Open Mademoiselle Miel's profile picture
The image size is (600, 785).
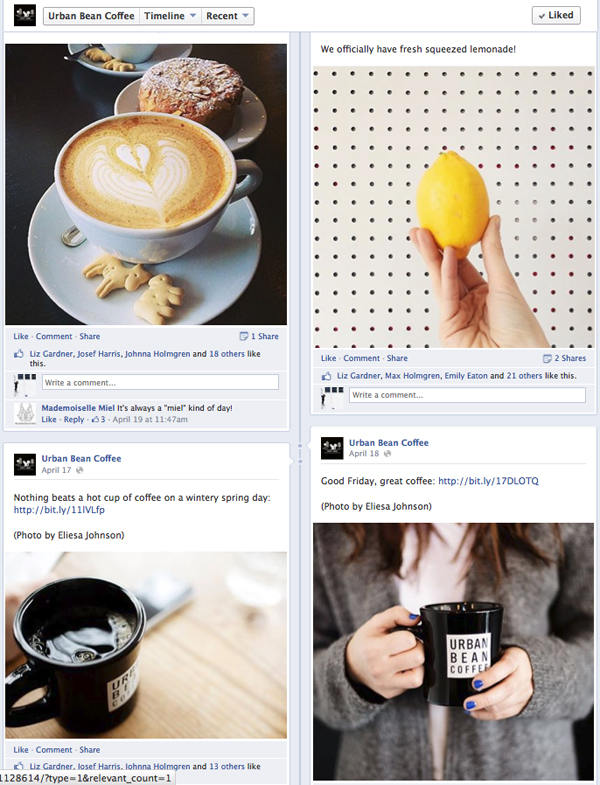pos(25,414)
